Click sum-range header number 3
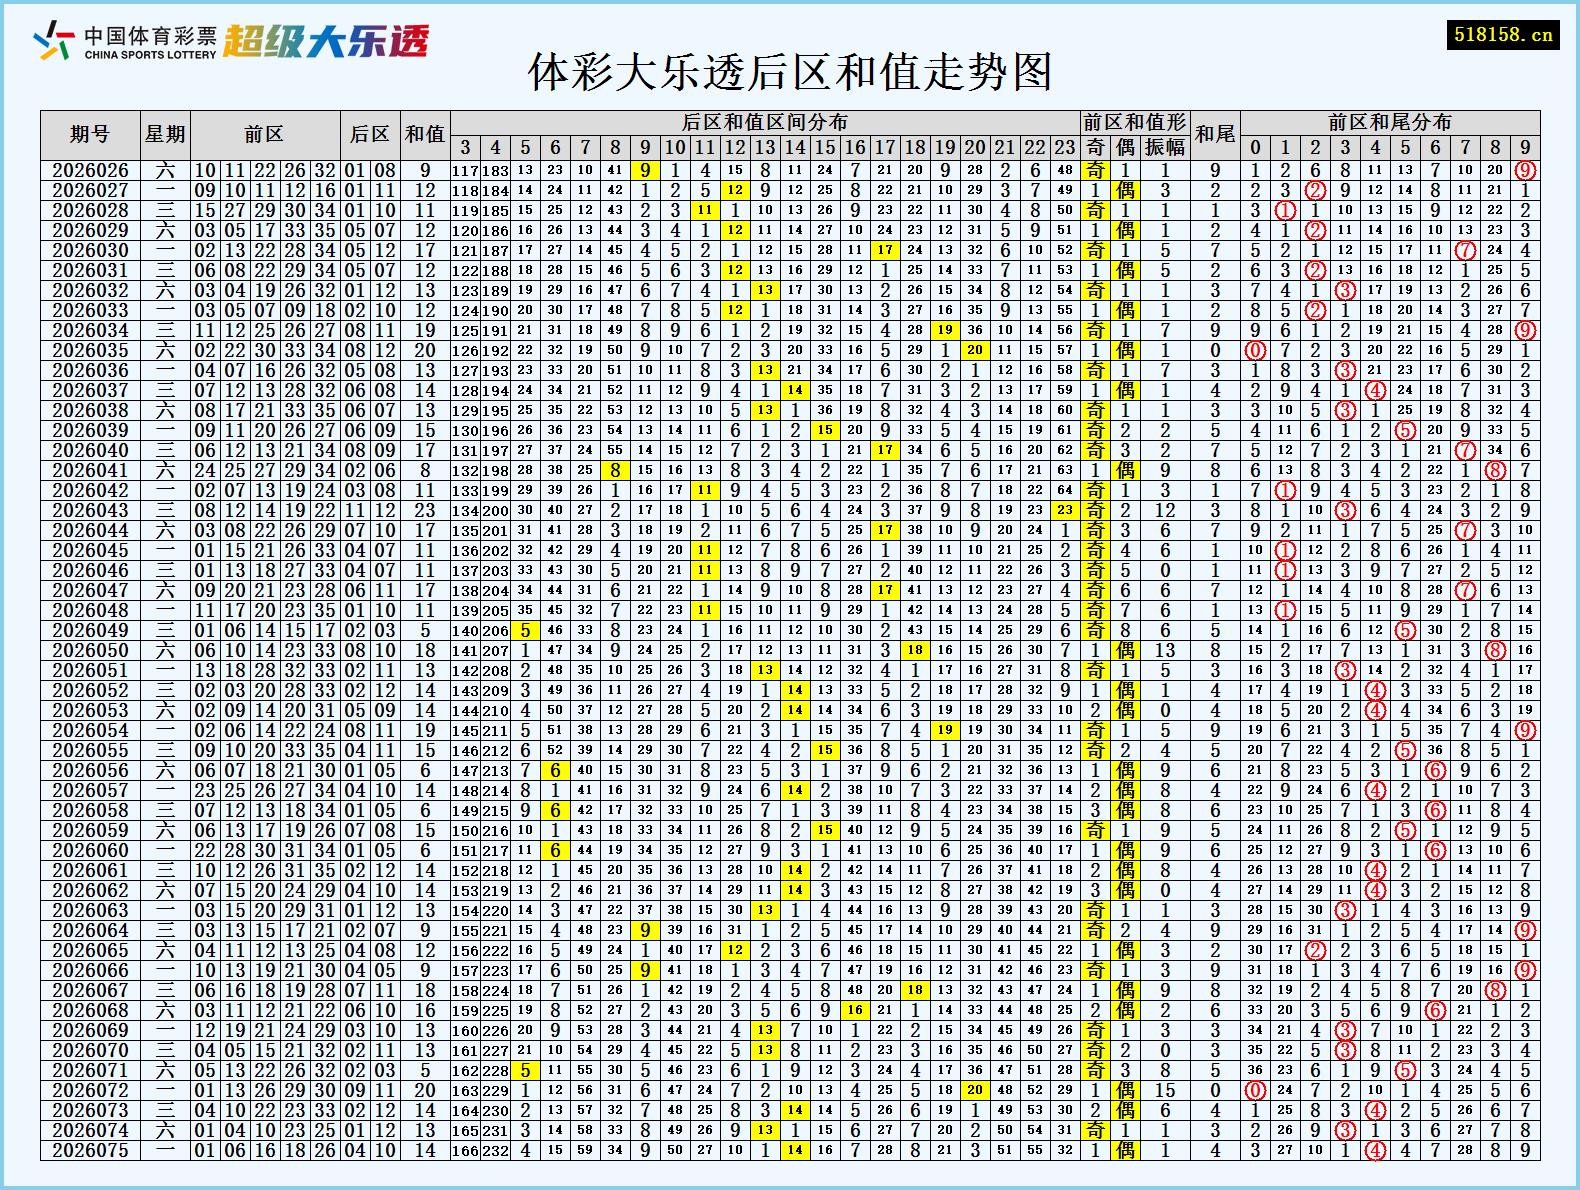 point(465,147)
